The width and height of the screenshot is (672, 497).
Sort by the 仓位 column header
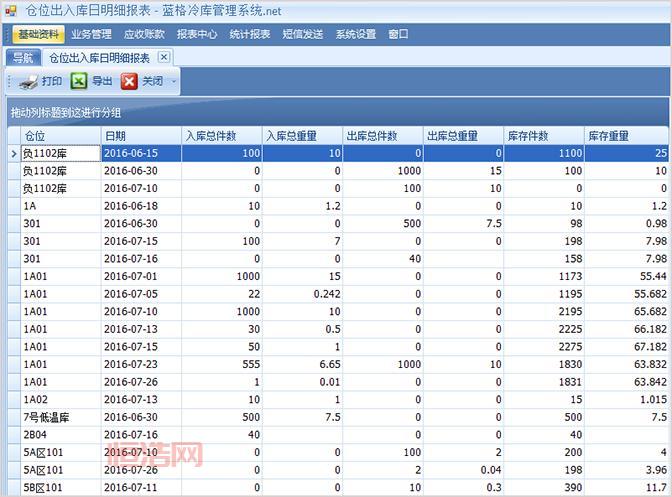click(59, 136)
